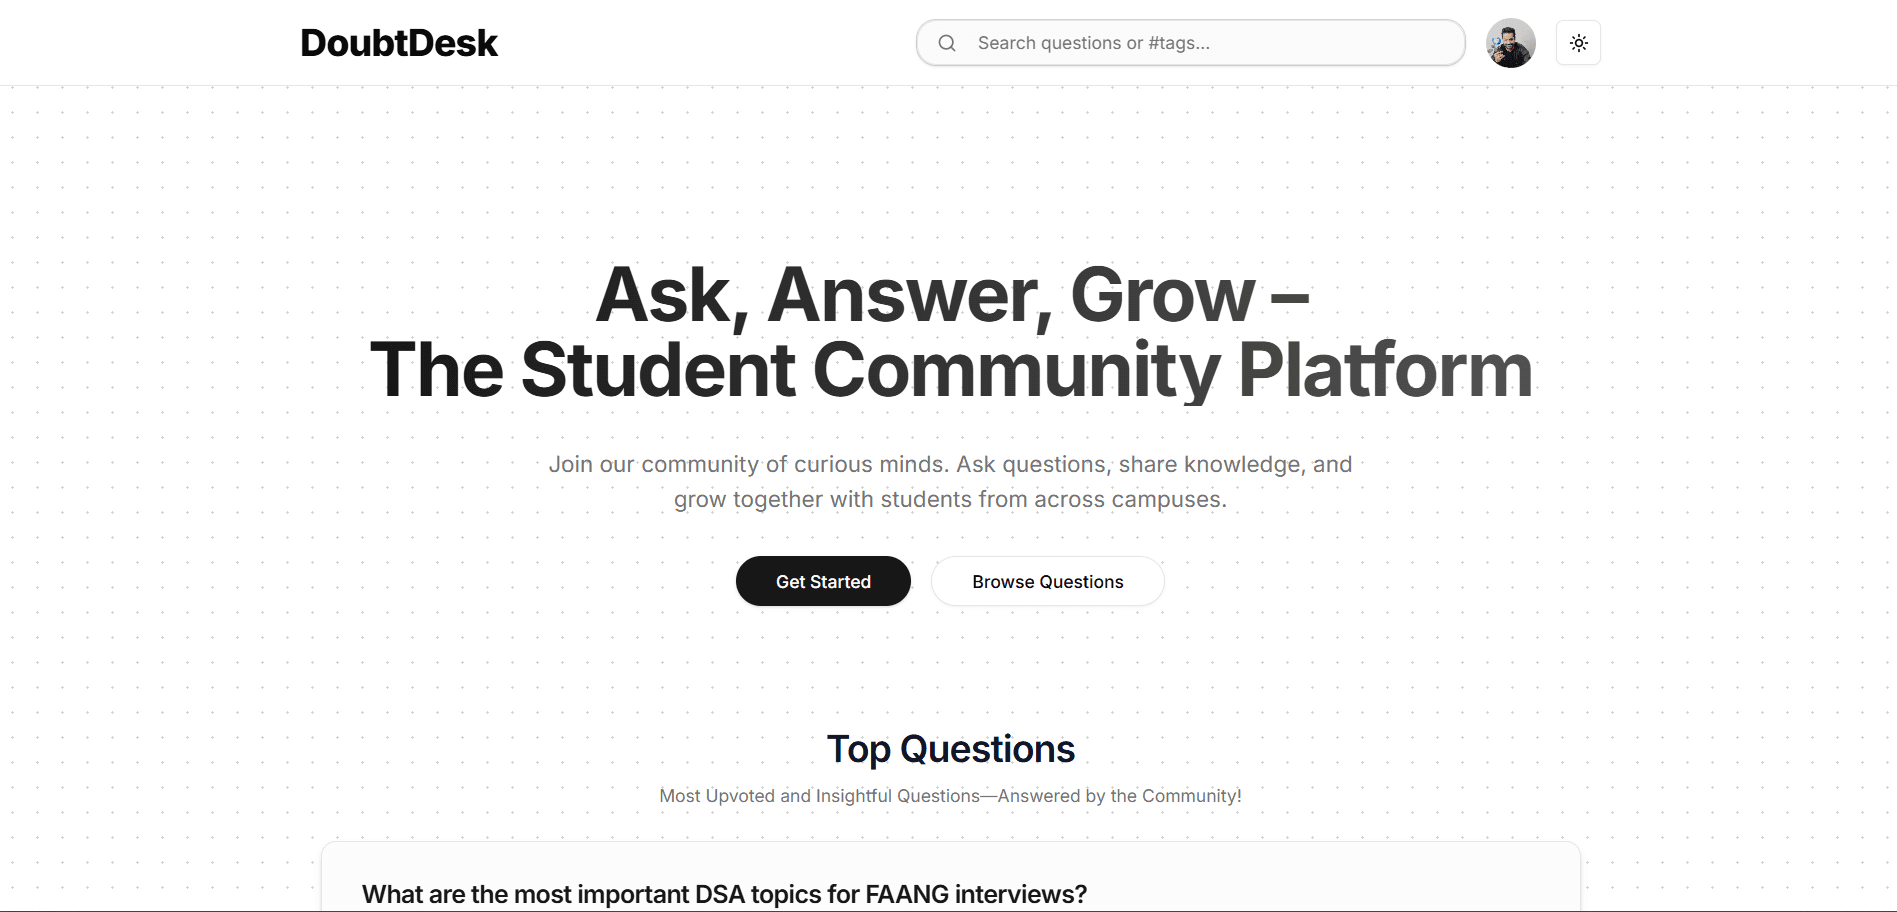1897x912 pixels.
Task: Click 'The Student Community Platform' headline line
Action: point(951,370)
